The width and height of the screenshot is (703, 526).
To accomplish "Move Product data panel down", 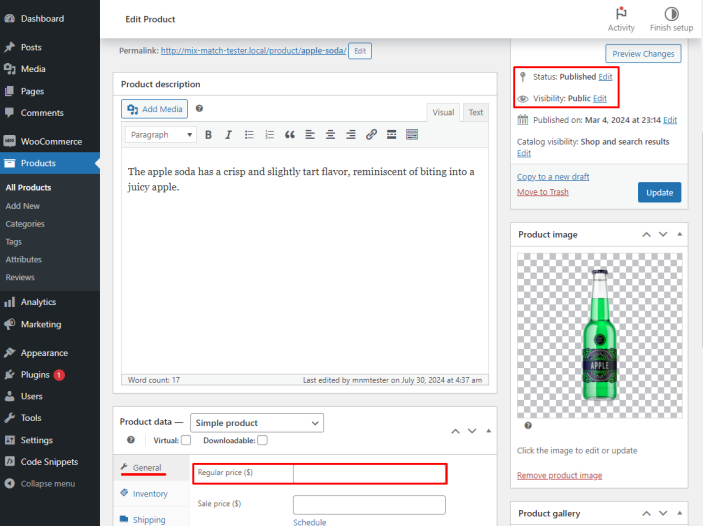I will [472, 431].
